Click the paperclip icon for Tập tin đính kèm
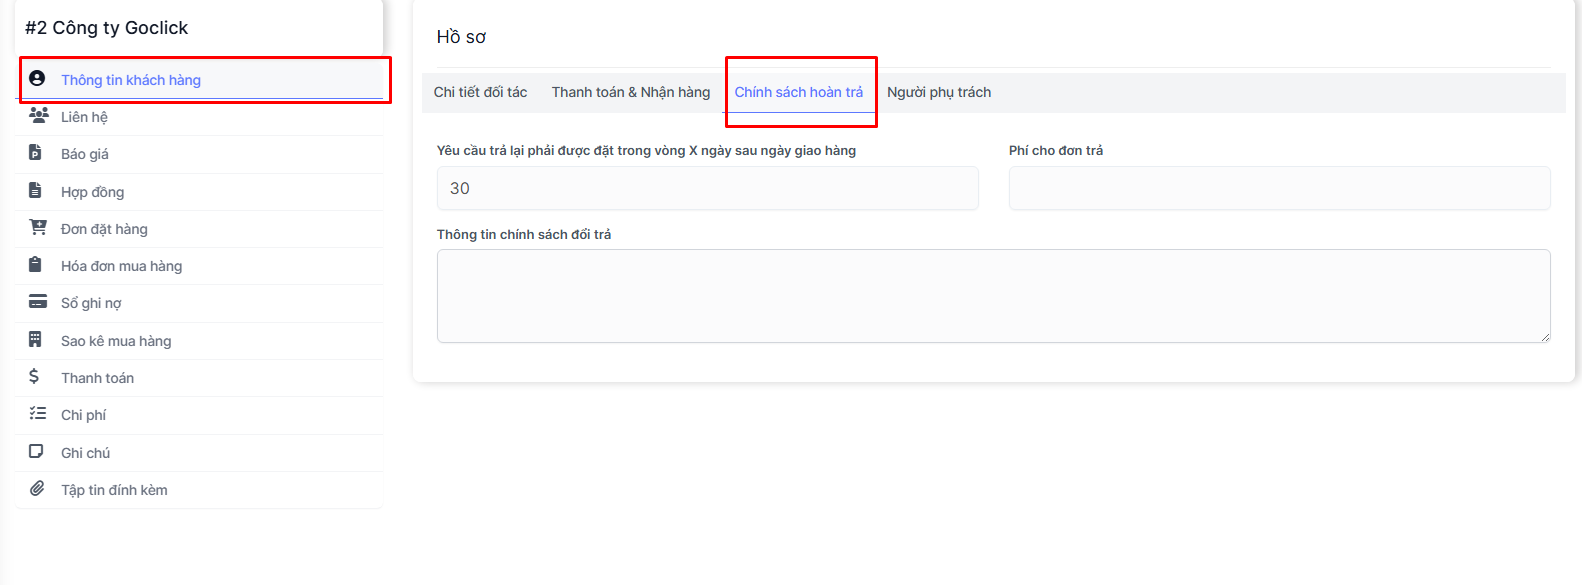This screenshot has height=585, width=1582. coord(37,489)
